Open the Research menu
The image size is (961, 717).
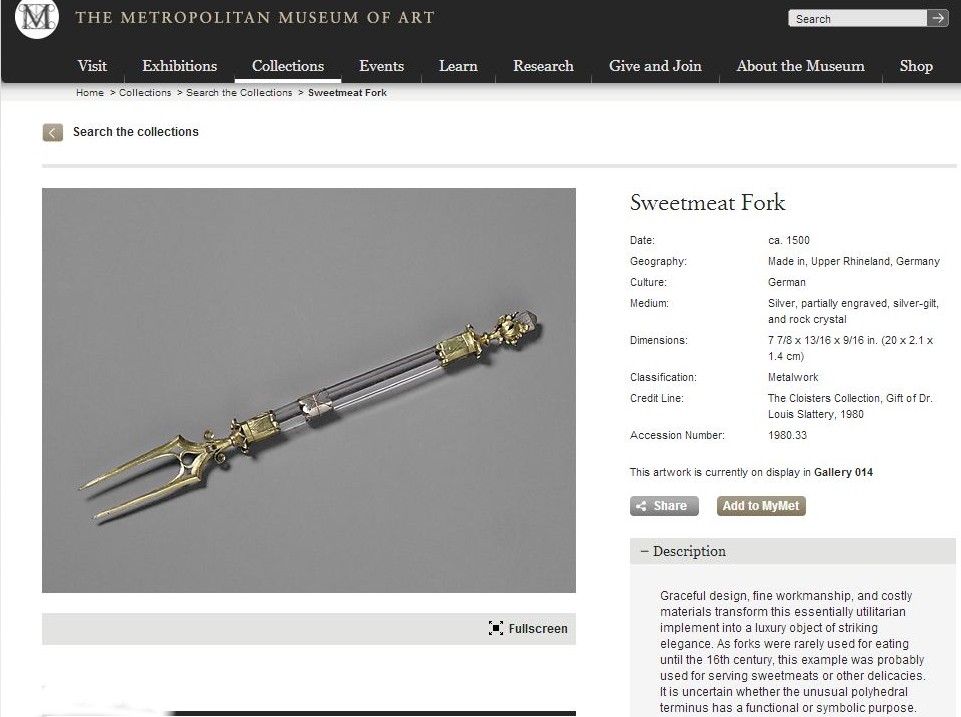[543, 66]
